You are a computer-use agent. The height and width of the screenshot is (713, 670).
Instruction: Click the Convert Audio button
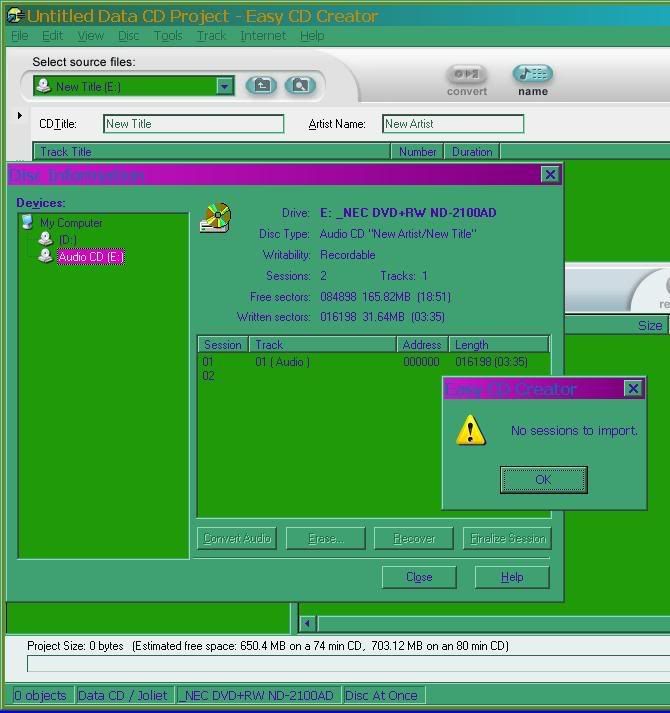pyautogui.click(x=237, y=538)
